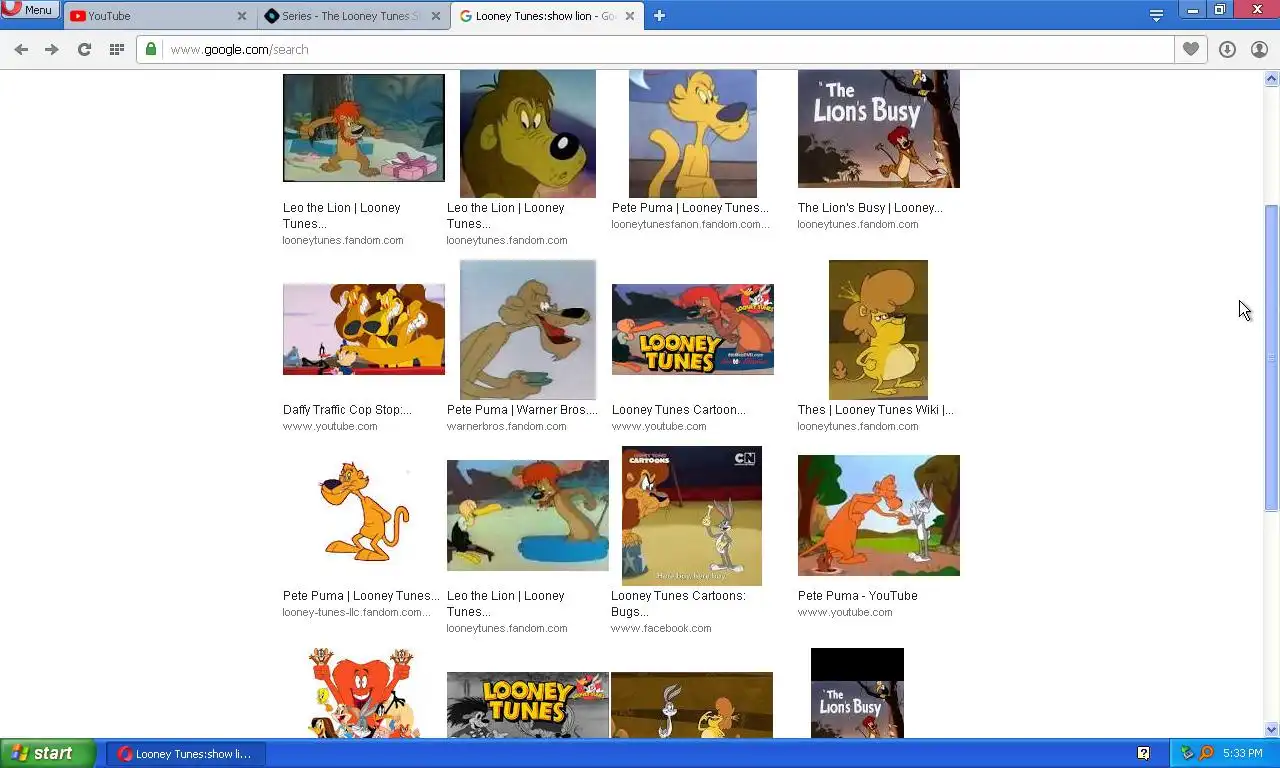Open the Pete Puma Warner Bros thumbnail

[x=528, y=330]
